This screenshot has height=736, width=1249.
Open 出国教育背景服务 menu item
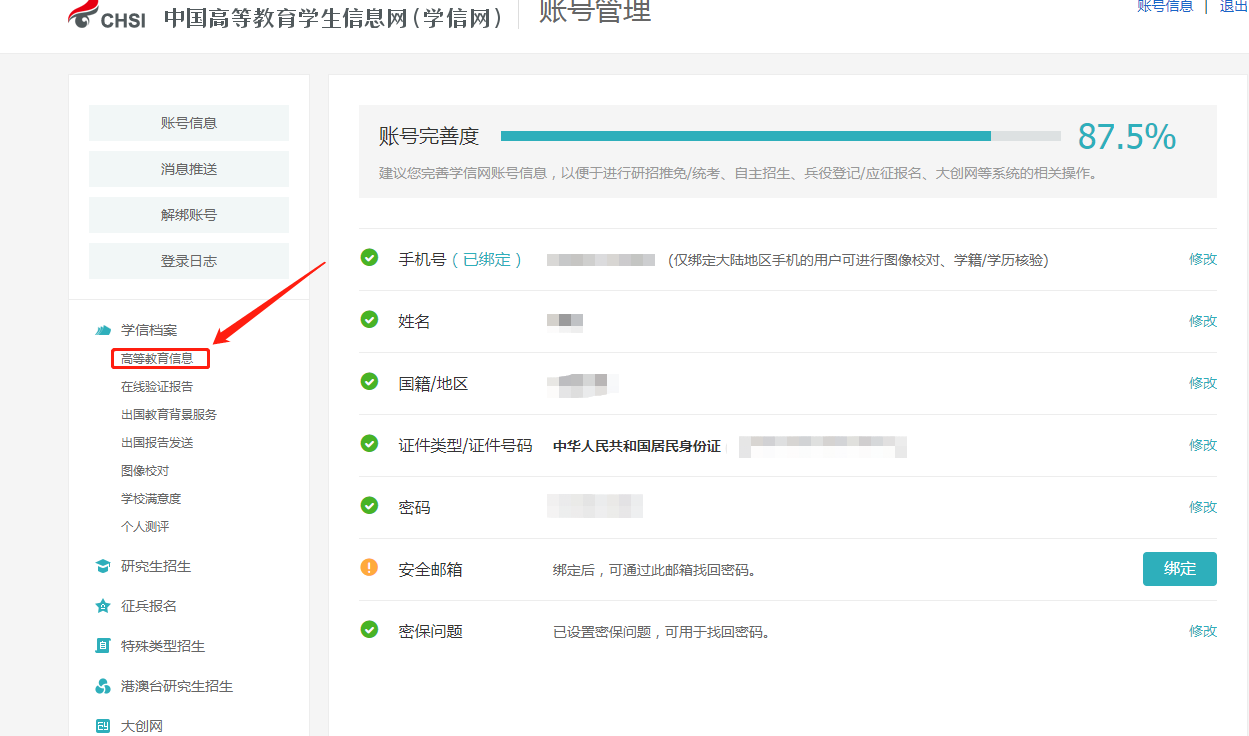[169, 414]
